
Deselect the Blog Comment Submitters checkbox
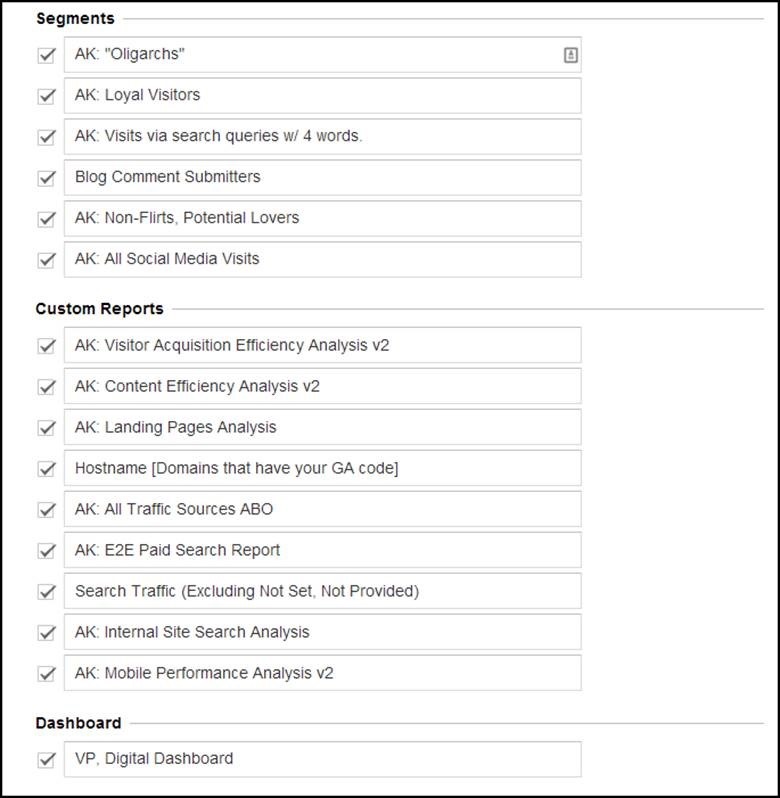(x=46, y=178)
